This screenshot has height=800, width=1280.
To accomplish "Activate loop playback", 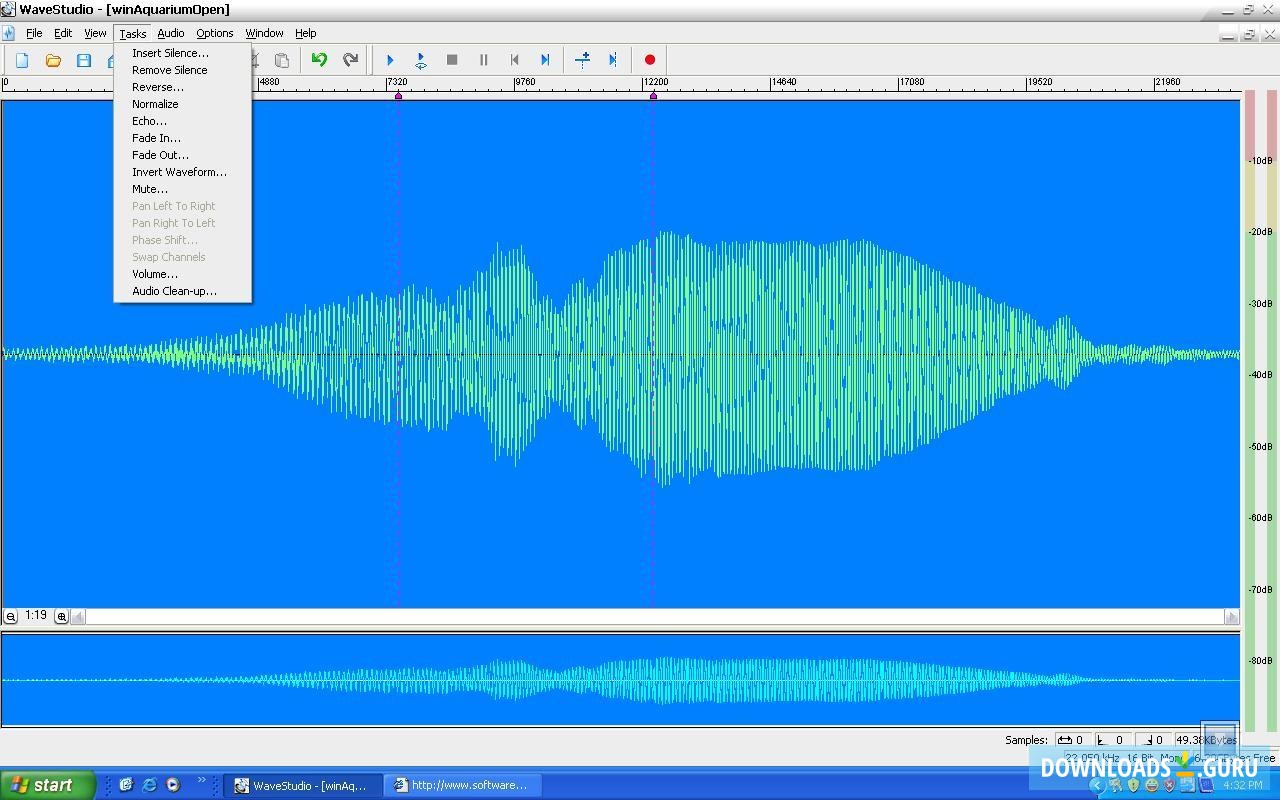I will click(x=420, y=60).
